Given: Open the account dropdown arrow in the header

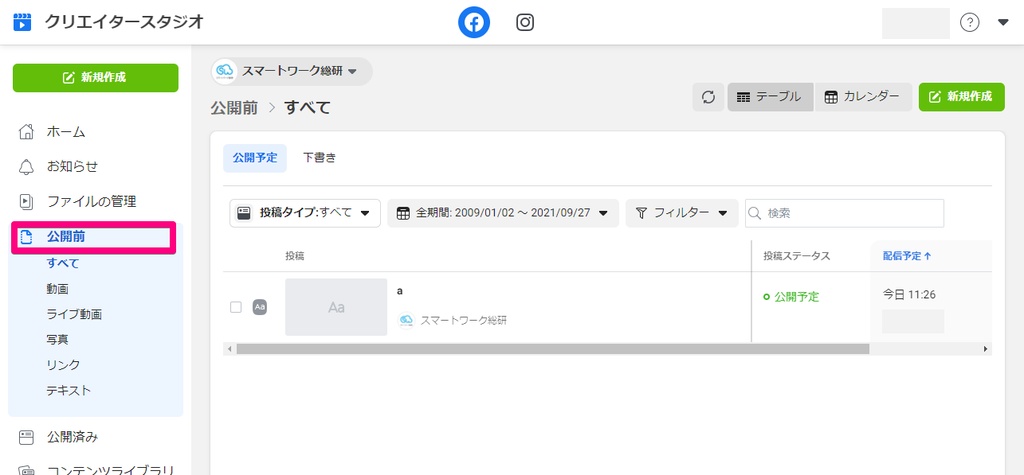Looking at the screenshot, I should (x=1004, y=23).
